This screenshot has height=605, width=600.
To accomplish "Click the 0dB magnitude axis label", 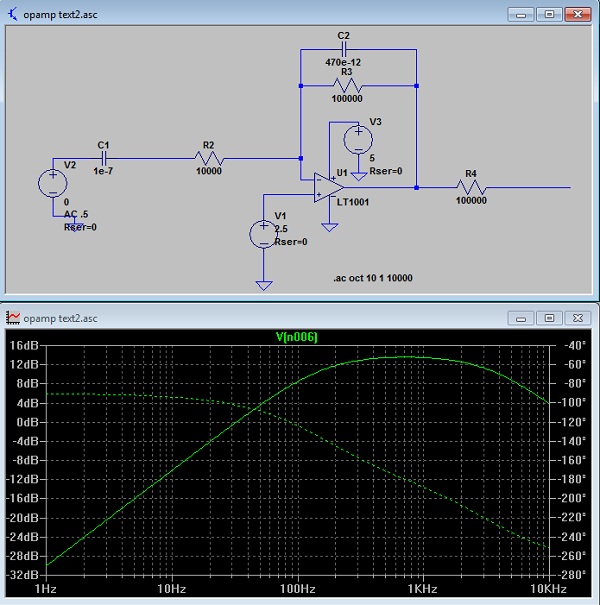I will (24, 422).
